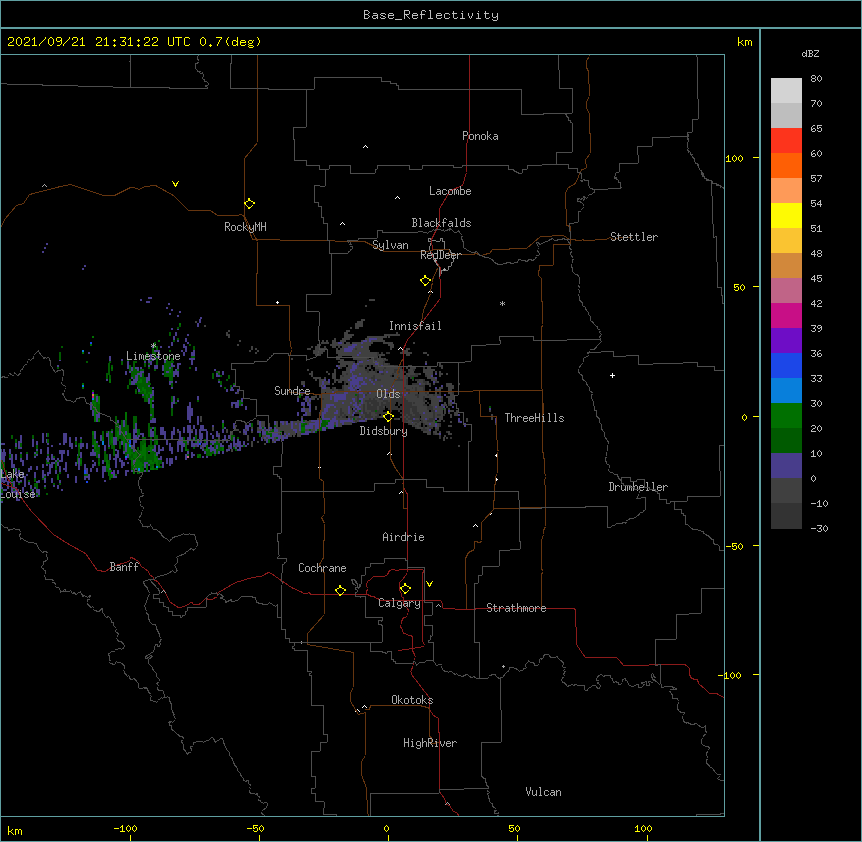Click the yellow diamond marker above Calgary label
The height and width of the screenshot is (842, 862).
(x=406, y=589)
